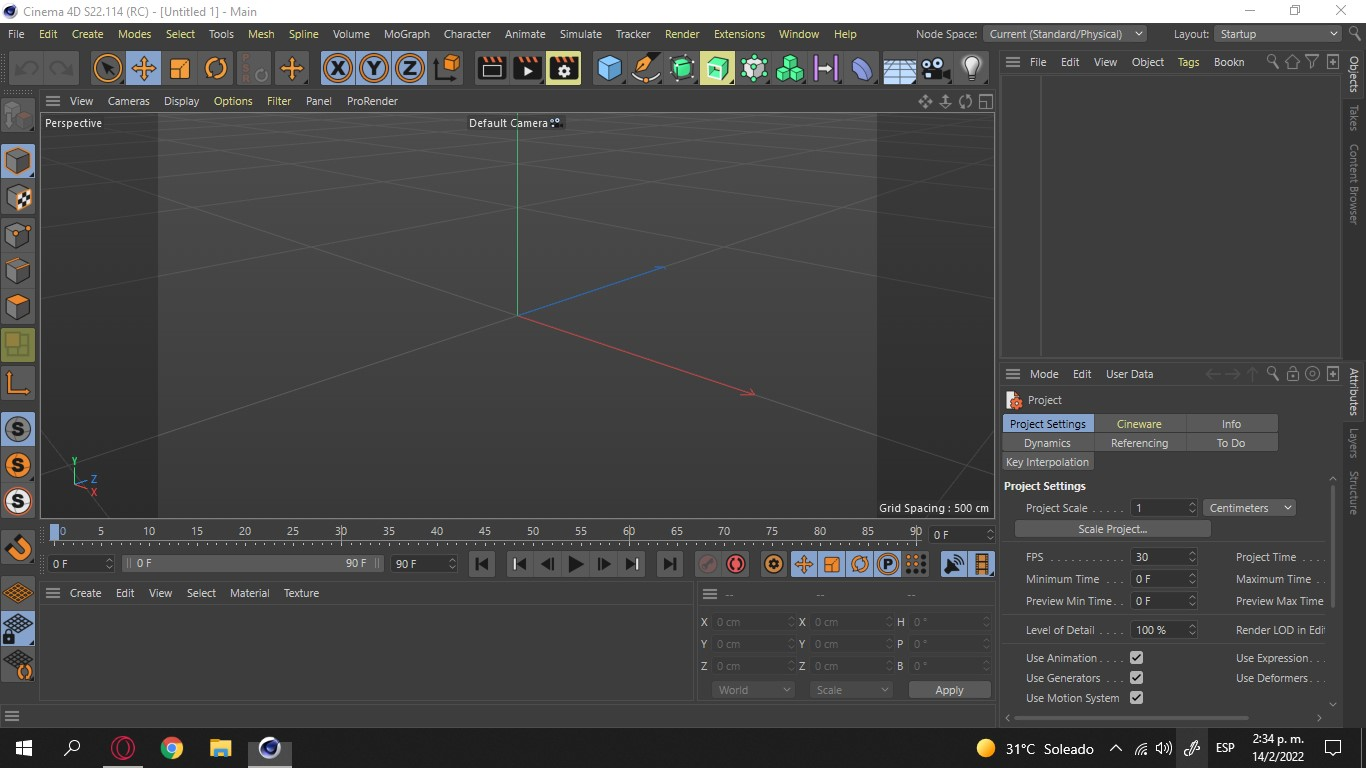1366x768 pixels.
Task: Toggle the Z axis lock
Action: coord(410,68)
